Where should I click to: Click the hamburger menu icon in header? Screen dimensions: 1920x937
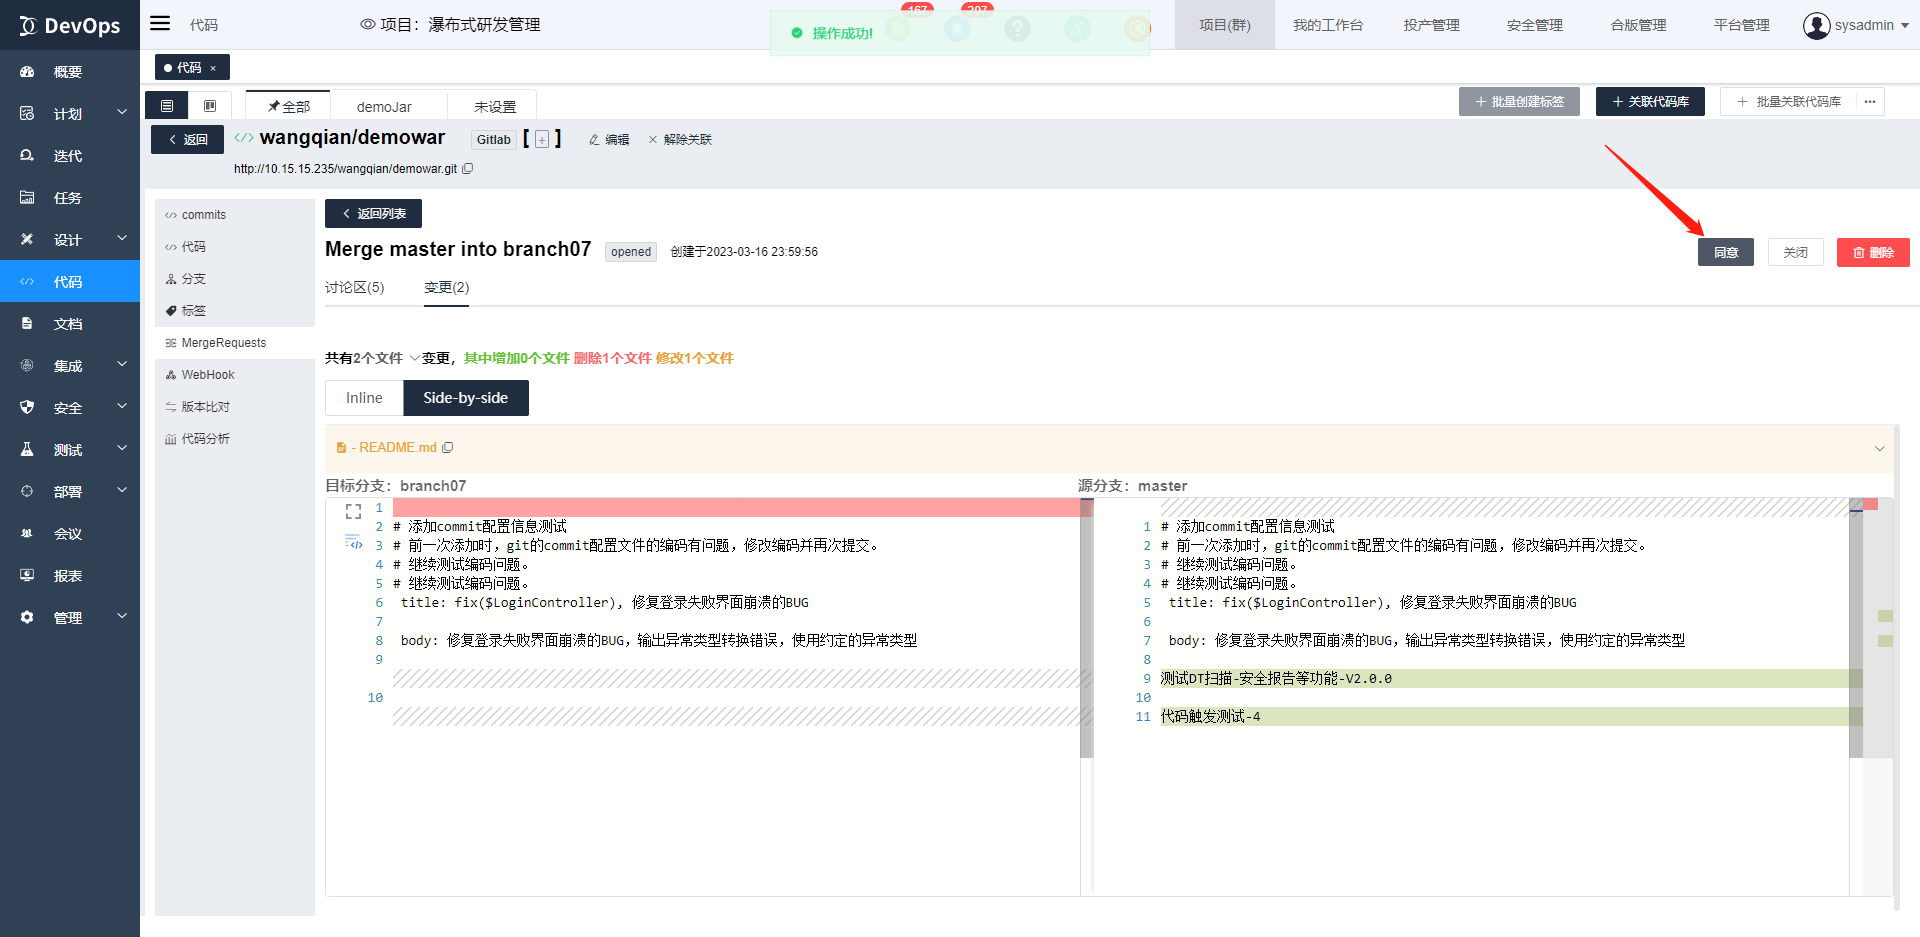[x=160, y=24]
